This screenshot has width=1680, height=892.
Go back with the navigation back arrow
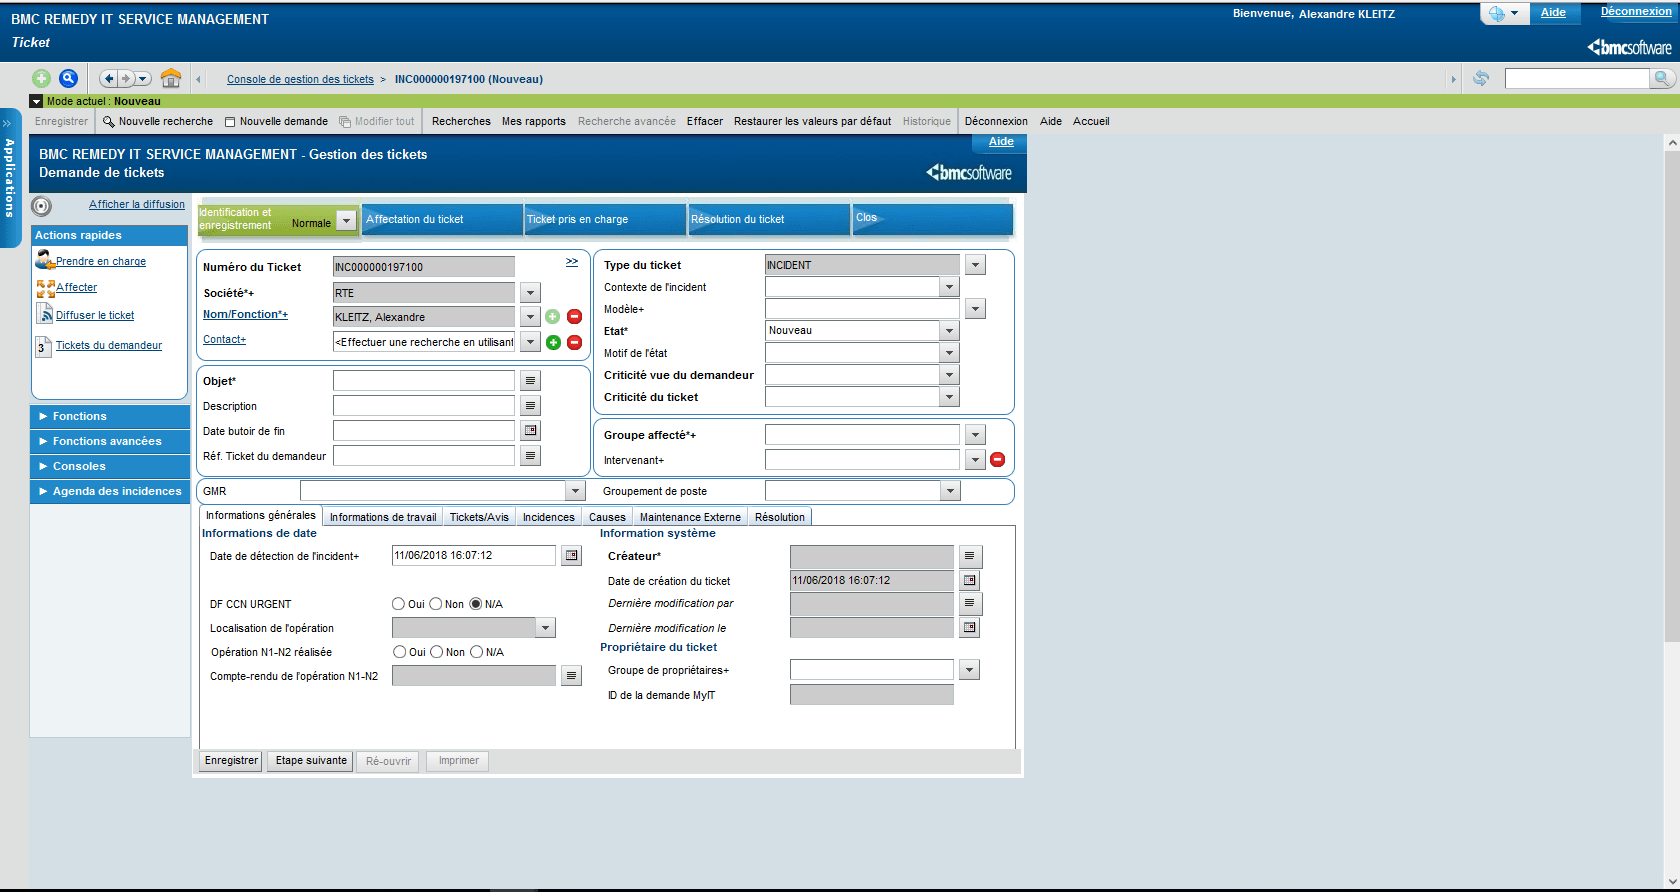coord(109,78)
